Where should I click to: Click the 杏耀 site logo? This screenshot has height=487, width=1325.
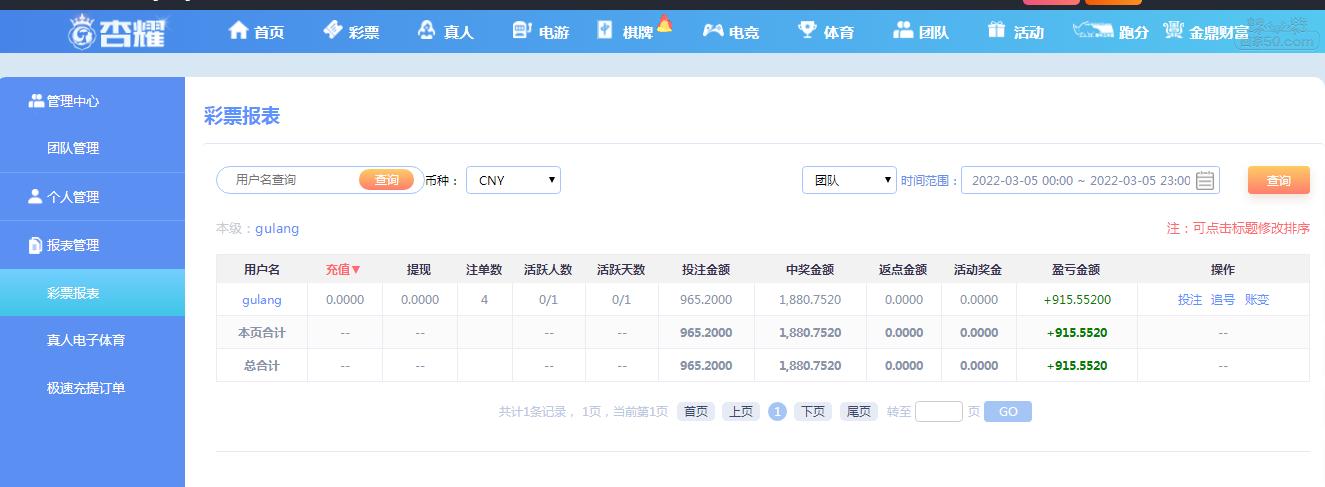point(117,31)
